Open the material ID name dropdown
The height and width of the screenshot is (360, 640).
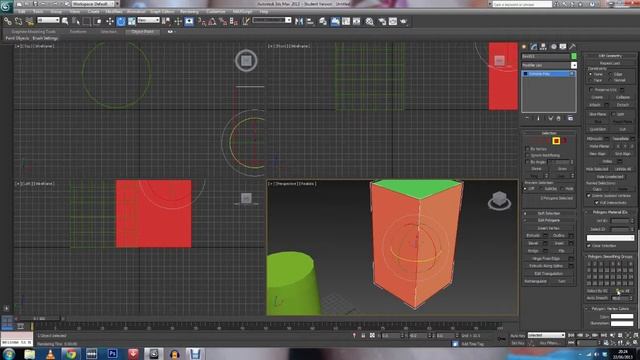(x=610, y=238)
